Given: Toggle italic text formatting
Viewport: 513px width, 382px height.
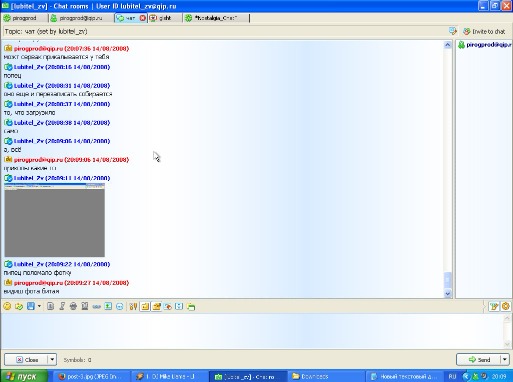Looking at the screenshot, I should [x=62, y=306].
